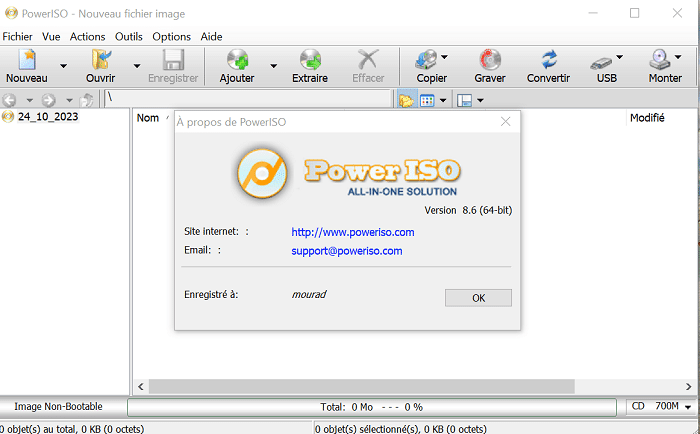Image resolution: width=700 pixels, height=434 pixels.
Task: Click the Ajouter toolbar icon
Action: (x=237, y=60)
